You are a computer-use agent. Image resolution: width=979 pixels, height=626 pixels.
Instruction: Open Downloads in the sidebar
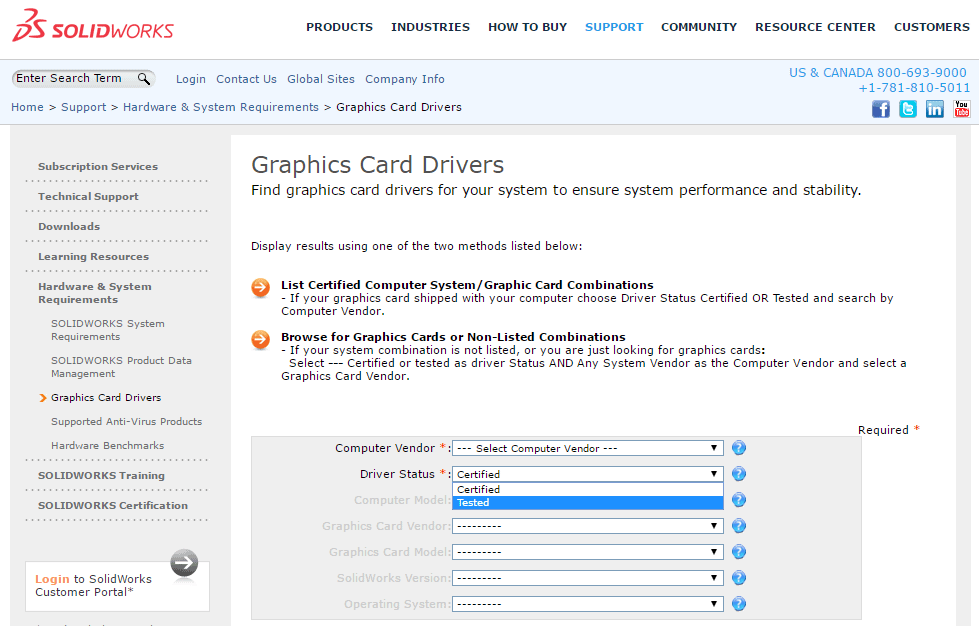[69, 227]
